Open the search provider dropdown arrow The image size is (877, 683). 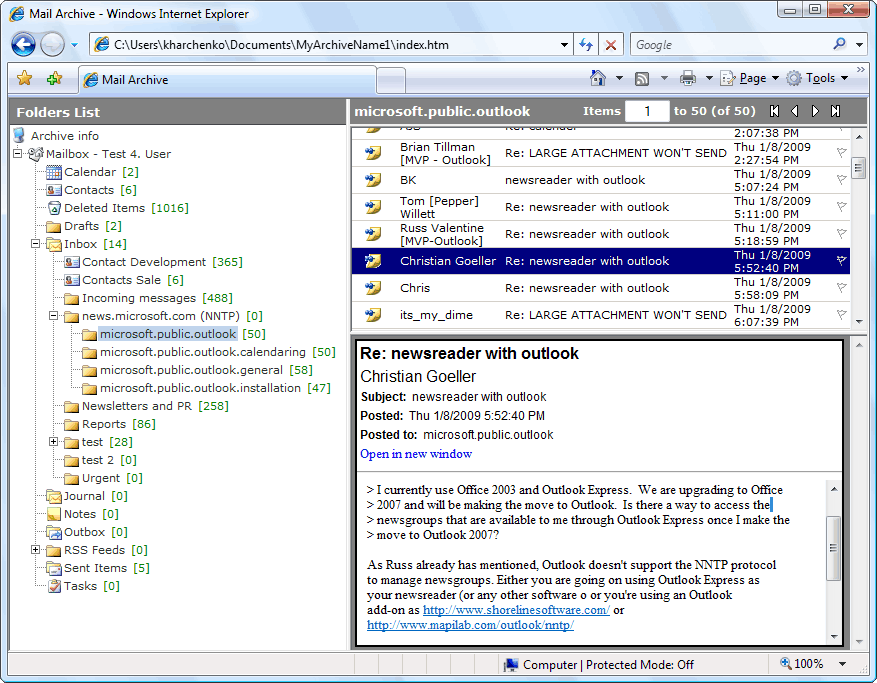point(860,45)
